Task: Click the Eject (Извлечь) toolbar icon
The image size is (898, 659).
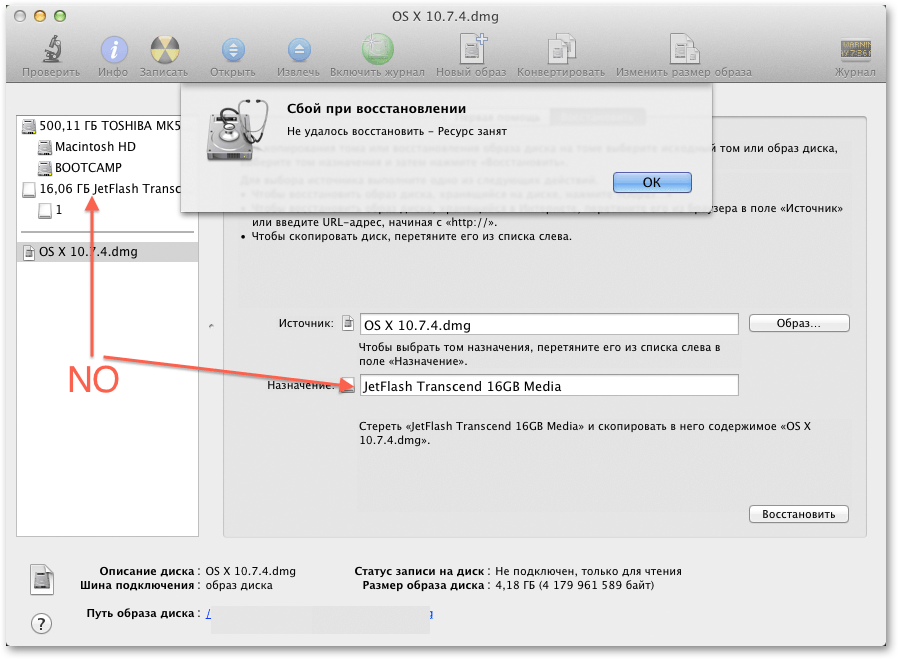Action: [299, 50]
